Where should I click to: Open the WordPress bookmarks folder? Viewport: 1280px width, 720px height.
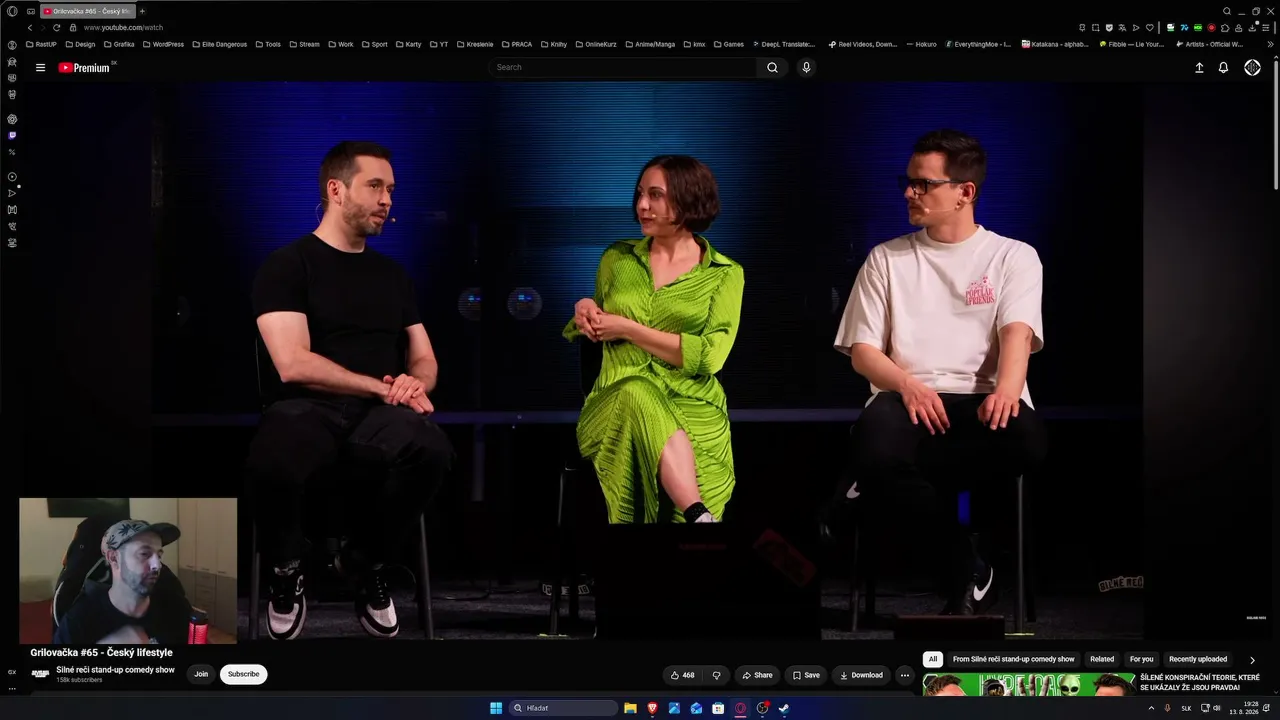click(x=163, y=44)
